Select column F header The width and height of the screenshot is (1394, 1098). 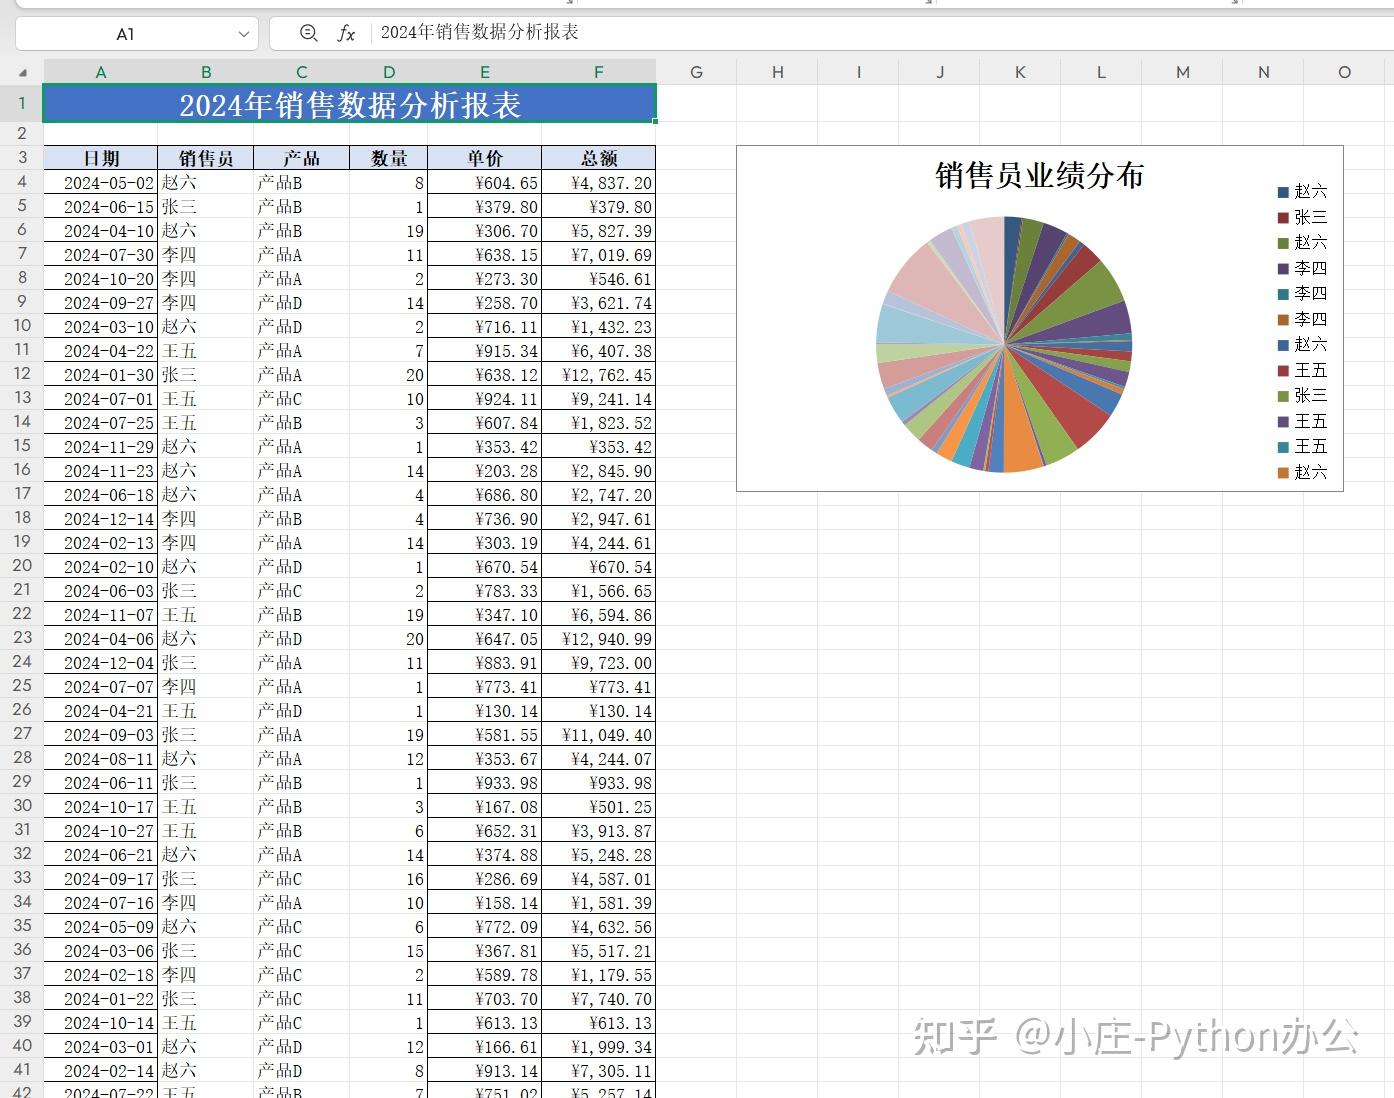point(598,71)
